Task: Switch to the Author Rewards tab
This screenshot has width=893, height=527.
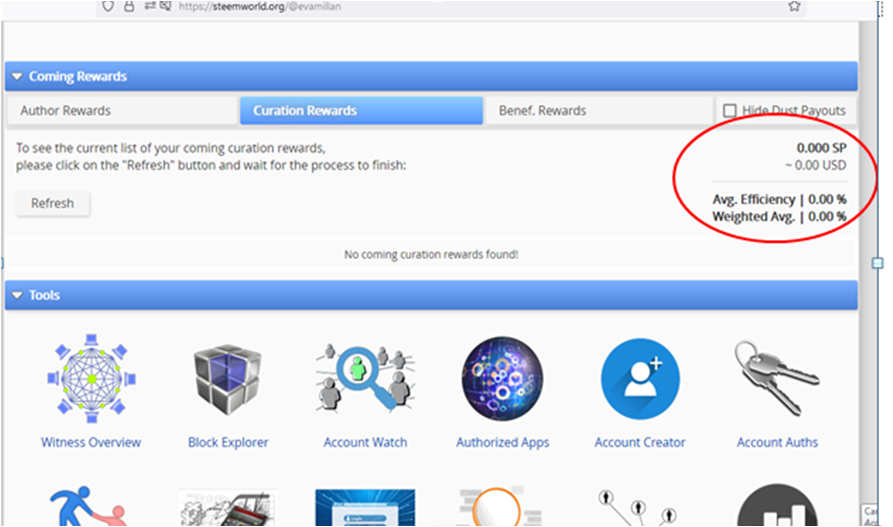Action: coord(122,111)
